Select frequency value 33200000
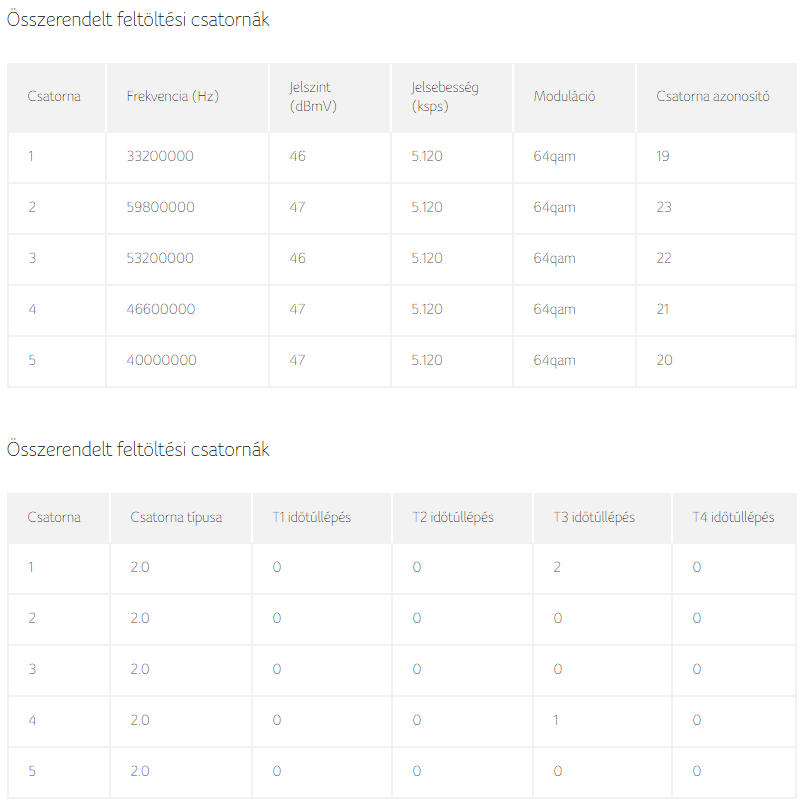Viewport: 804px width, 809px height. pos(160,156)
